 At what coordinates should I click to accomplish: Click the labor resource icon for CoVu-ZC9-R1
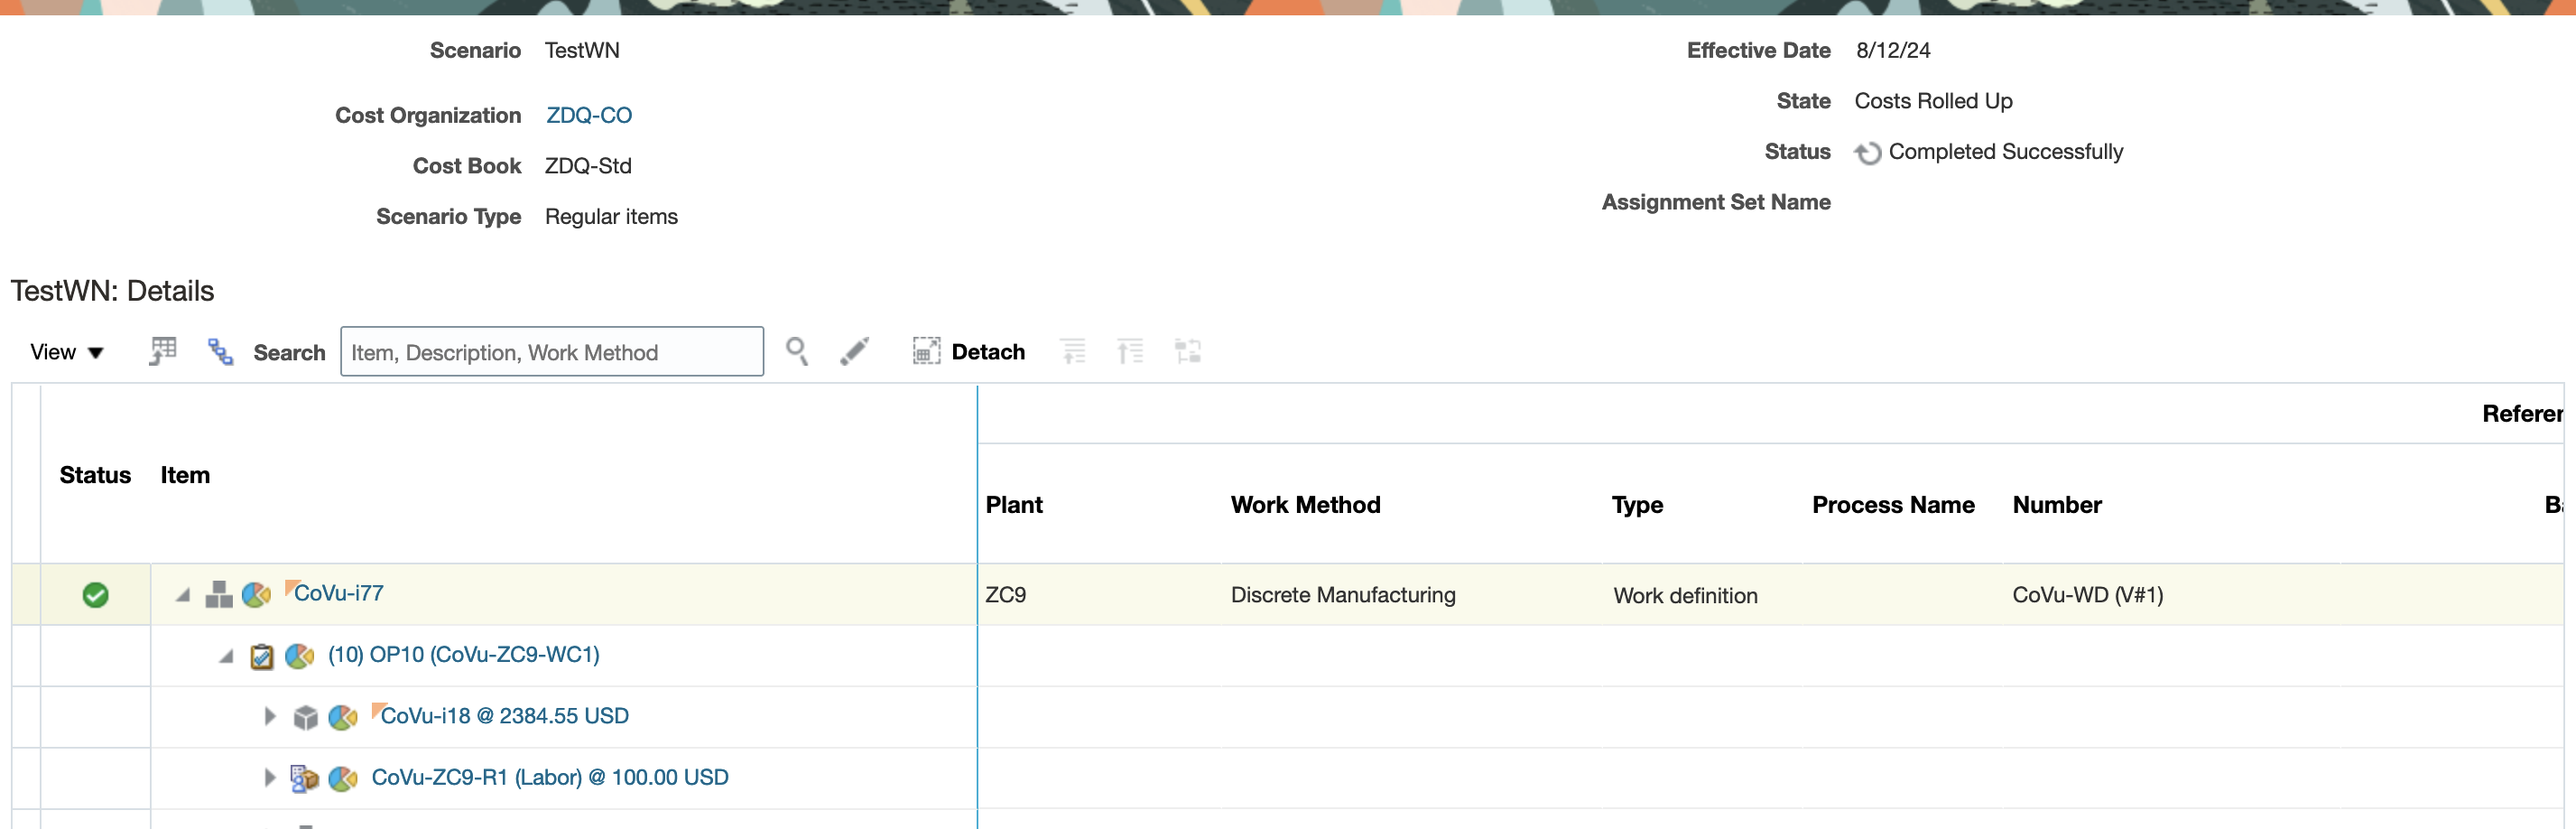304,778
